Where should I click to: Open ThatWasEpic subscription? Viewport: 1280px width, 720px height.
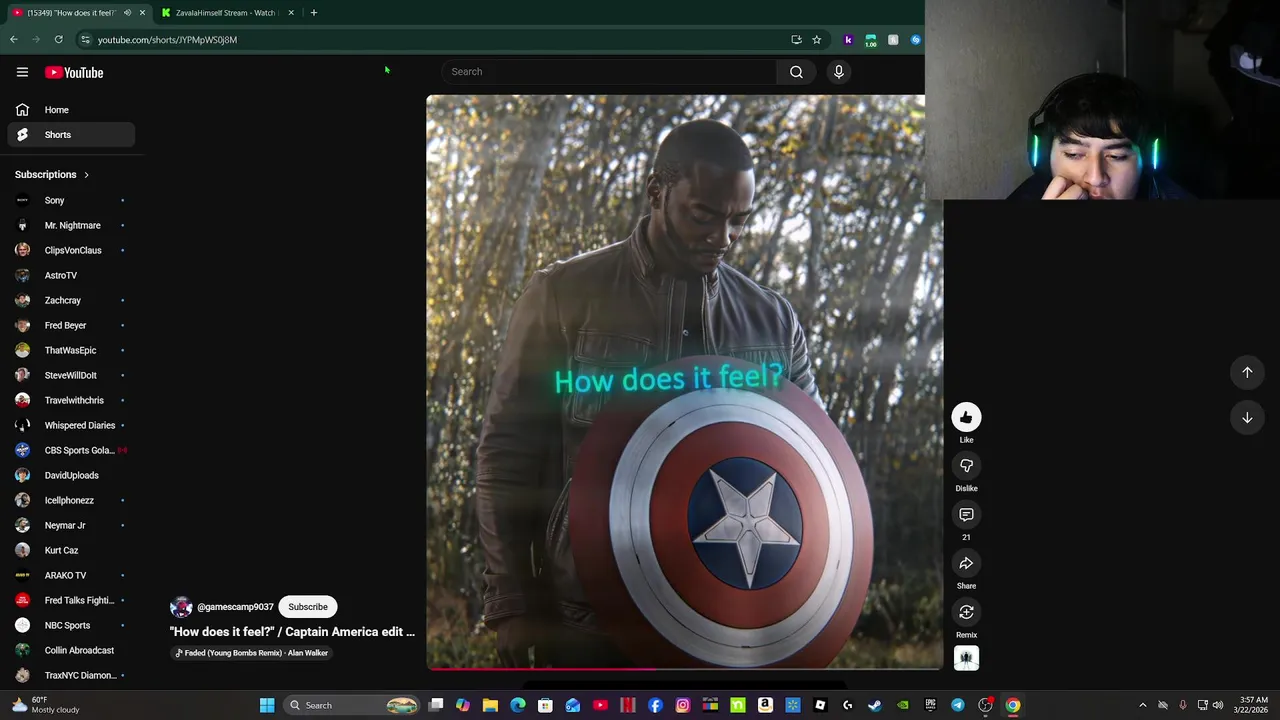pyautogui.click(x=70, y=350)
